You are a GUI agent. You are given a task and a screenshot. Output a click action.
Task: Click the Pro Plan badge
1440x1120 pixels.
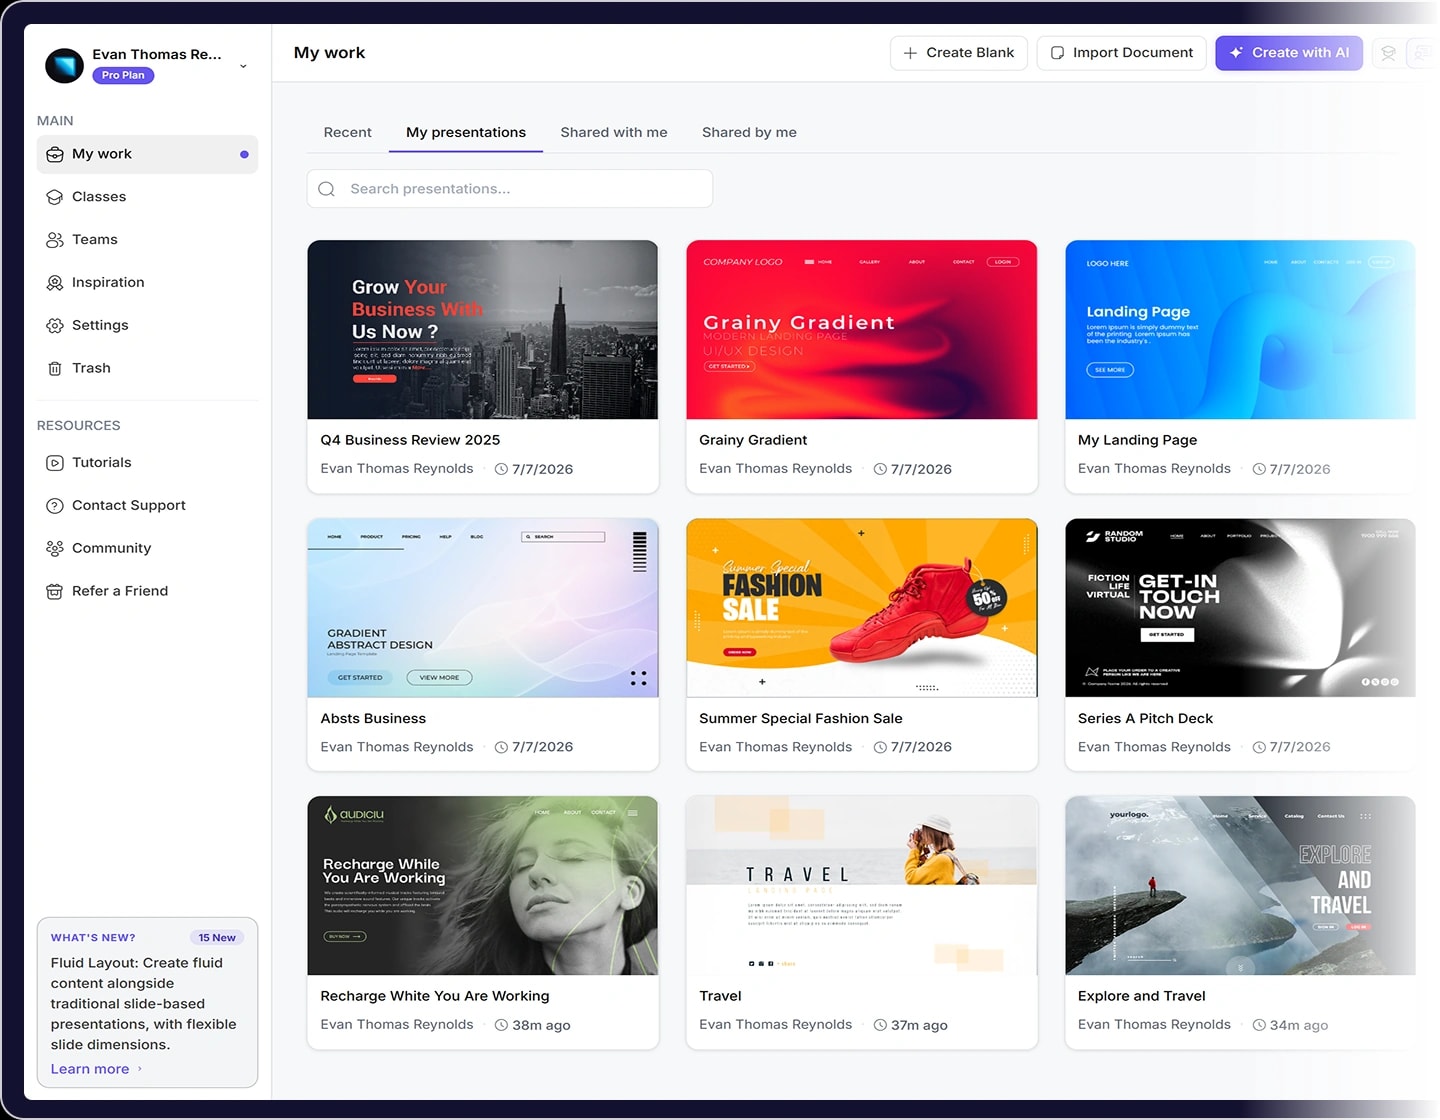123,75
